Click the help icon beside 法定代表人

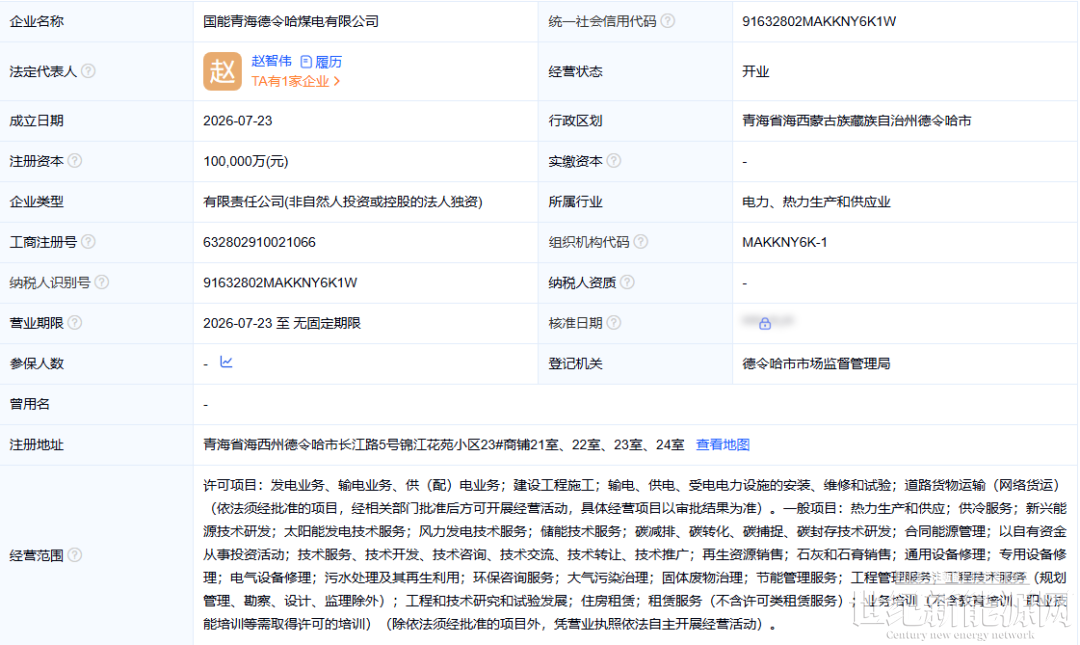point(88,71)
